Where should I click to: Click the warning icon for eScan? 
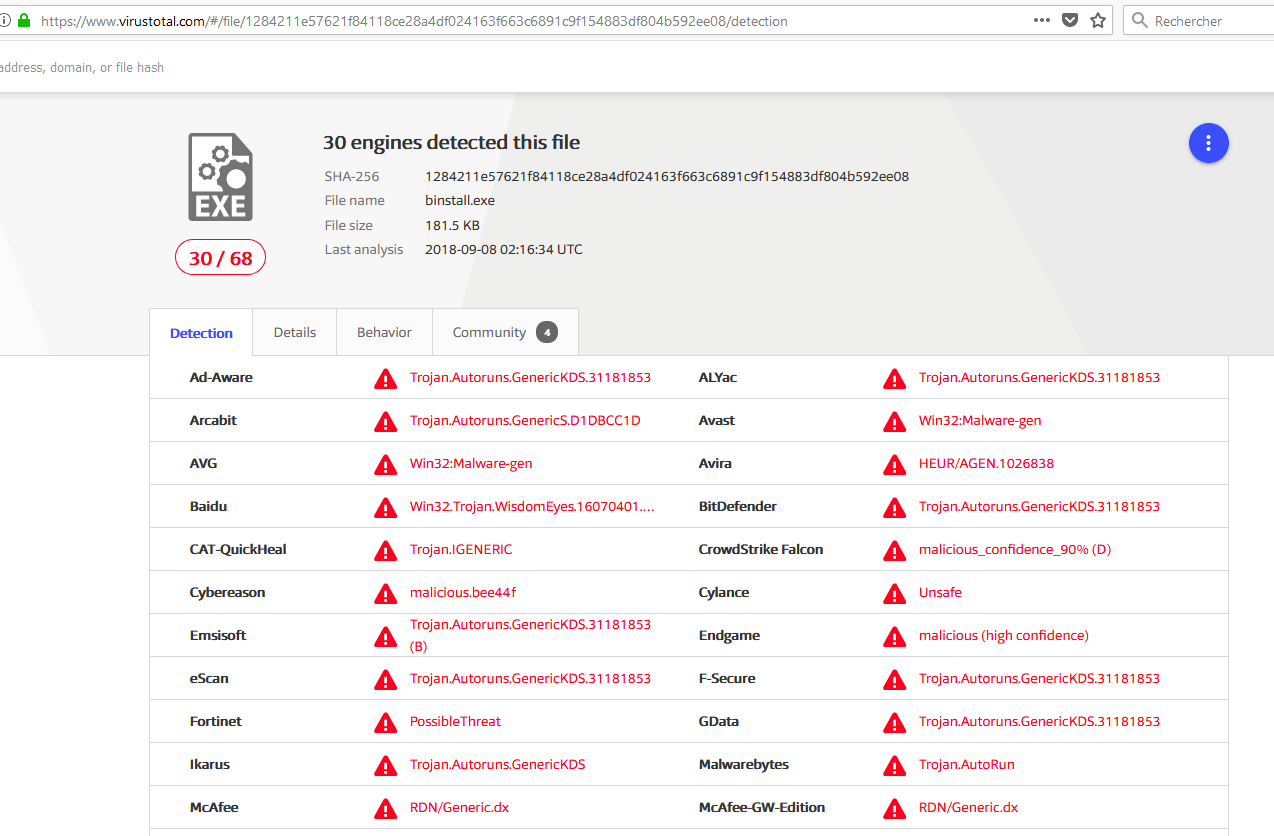click(385, 679)
